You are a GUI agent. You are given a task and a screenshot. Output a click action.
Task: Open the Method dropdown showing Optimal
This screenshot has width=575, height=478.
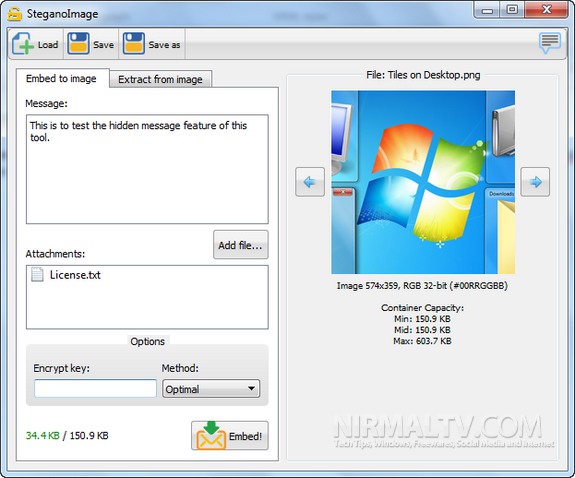[211, 389]
